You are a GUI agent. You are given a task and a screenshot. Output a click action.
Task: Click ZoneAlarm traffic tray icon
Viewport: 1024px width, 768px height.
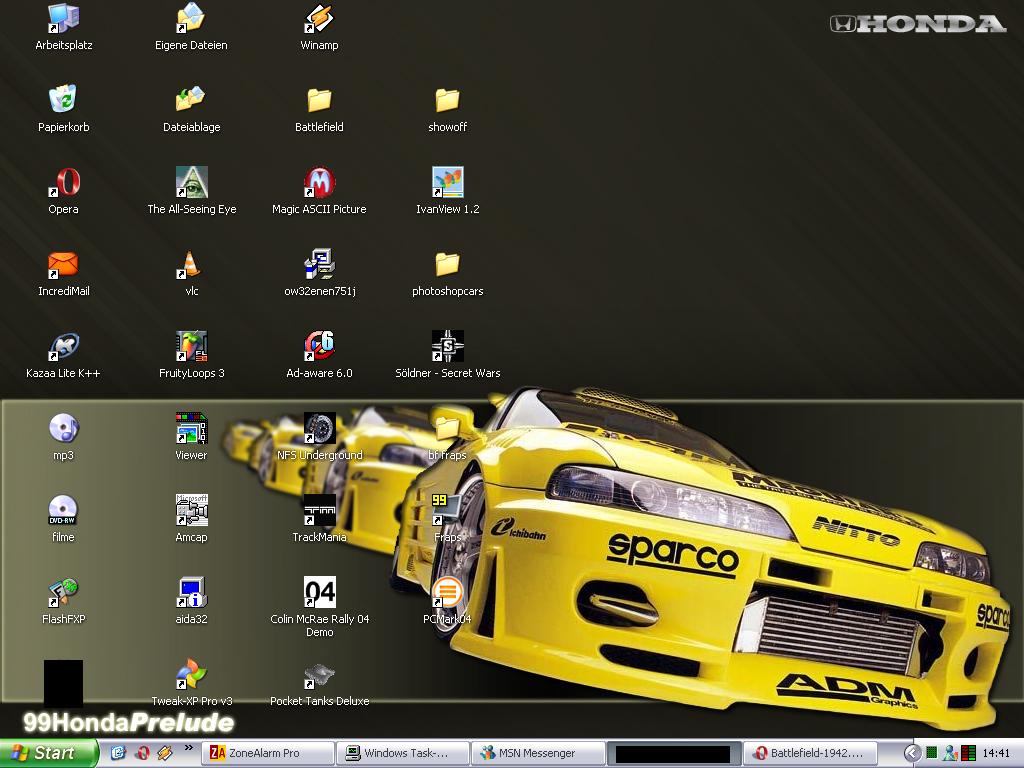pyautogui.click(x=969, y=754)
